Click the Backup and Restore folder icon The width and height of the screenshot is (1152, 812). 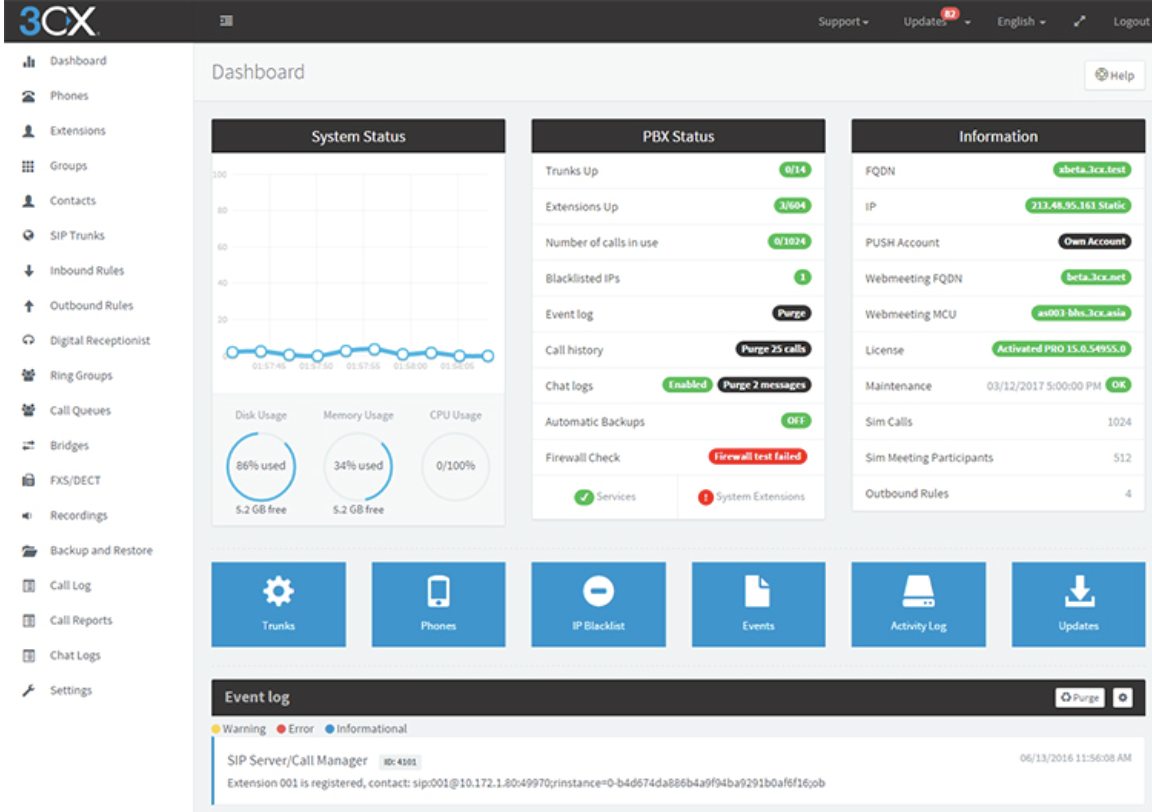pos(29,550)
